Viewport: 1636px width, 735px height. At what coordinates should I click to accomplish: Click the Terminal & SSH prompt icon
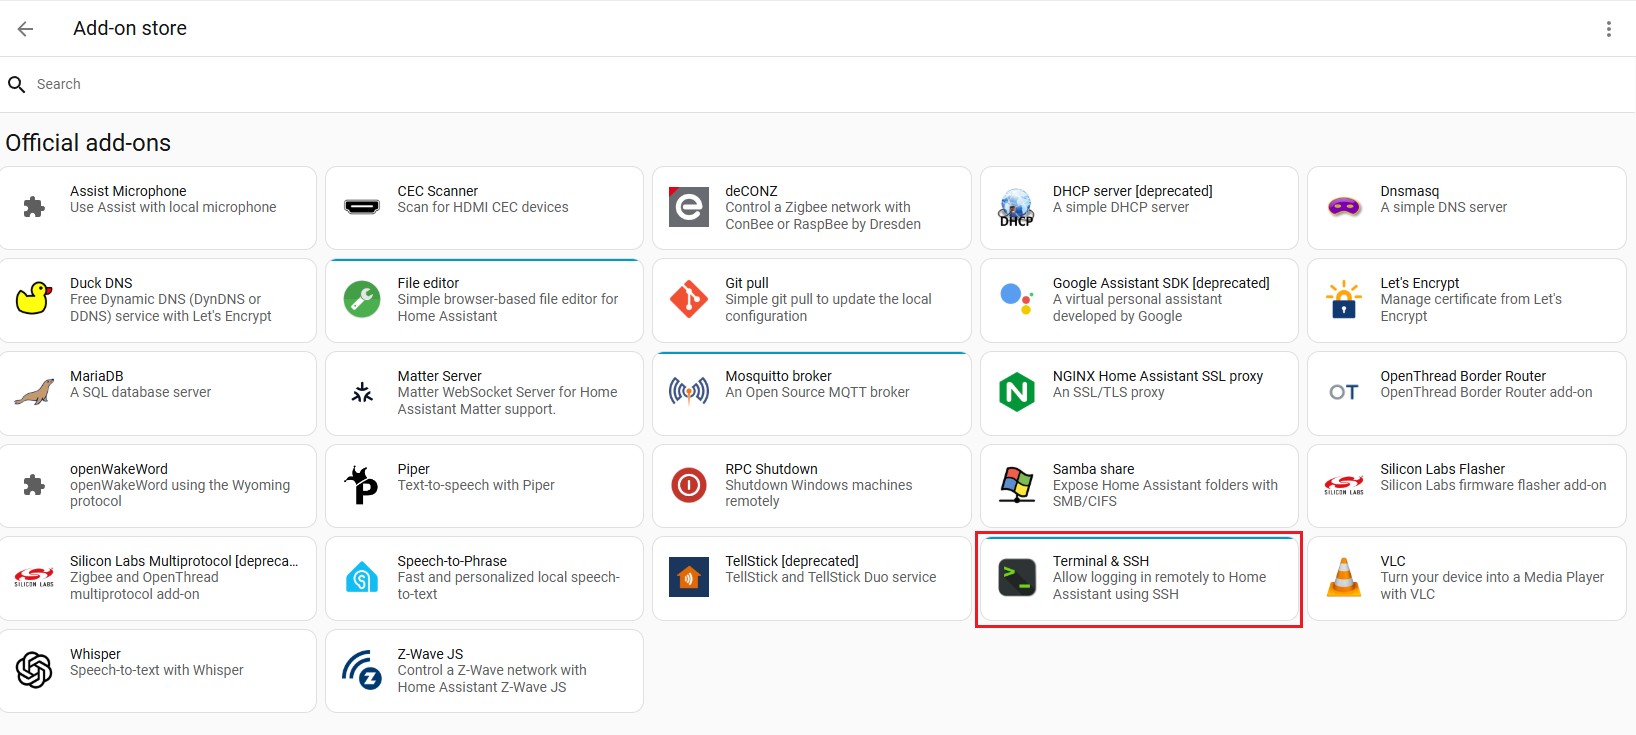click(x=1016, y=577)
